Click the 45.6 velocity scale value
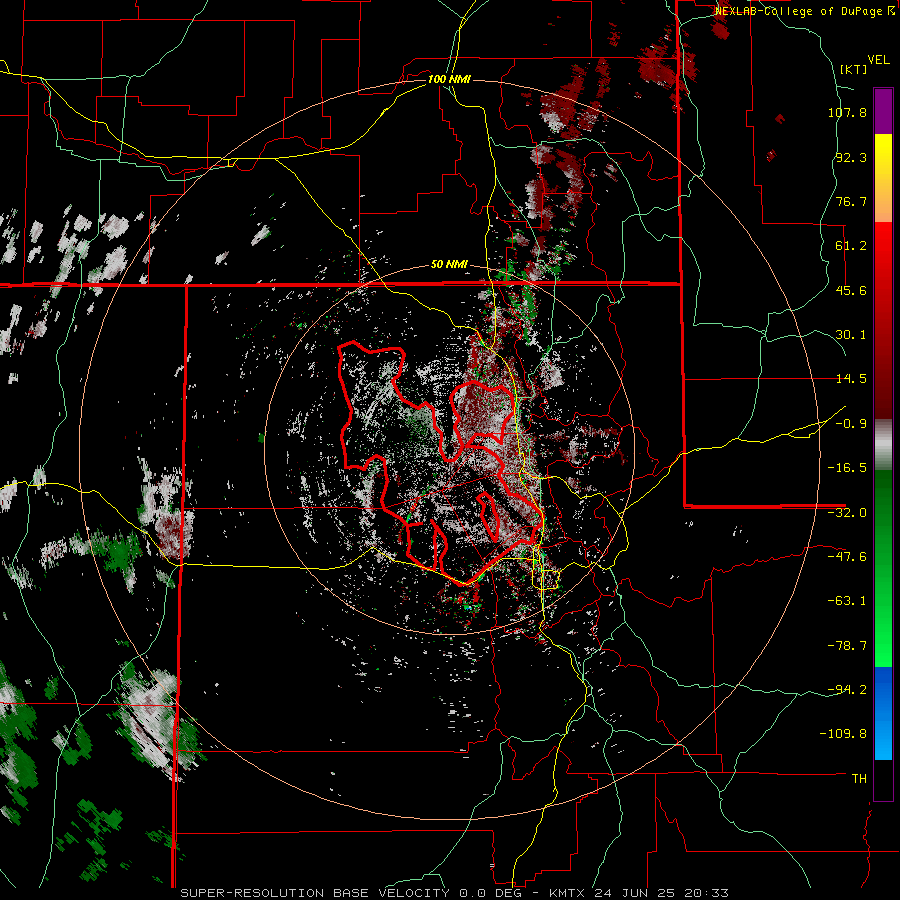900x900 pixels. click(851, 290)
